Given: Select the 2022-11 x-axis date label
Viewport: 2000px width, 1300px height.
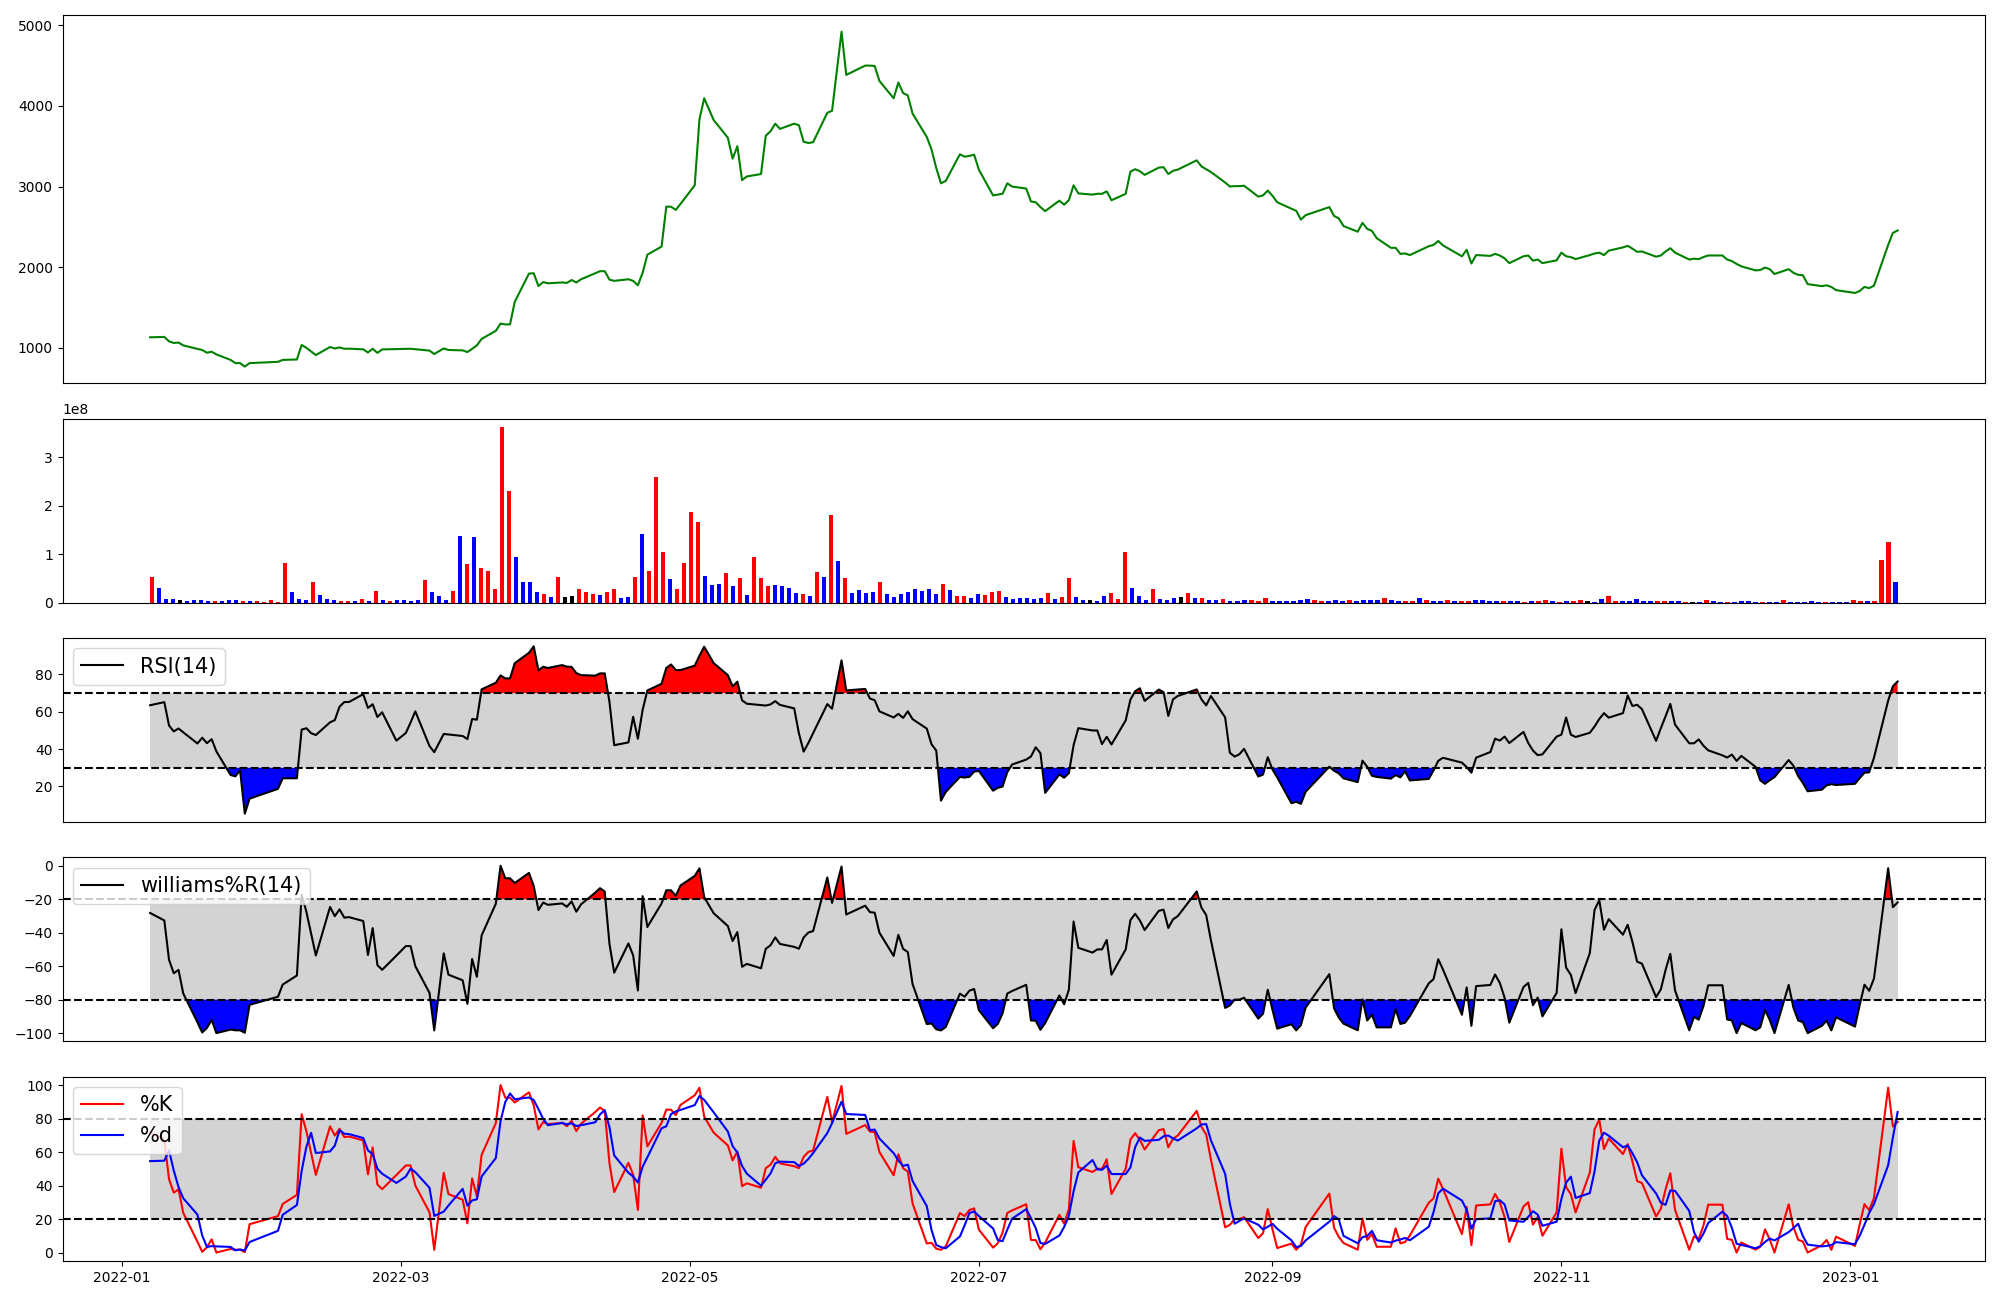Looking at the screenshot, I should [1561, 1277].
